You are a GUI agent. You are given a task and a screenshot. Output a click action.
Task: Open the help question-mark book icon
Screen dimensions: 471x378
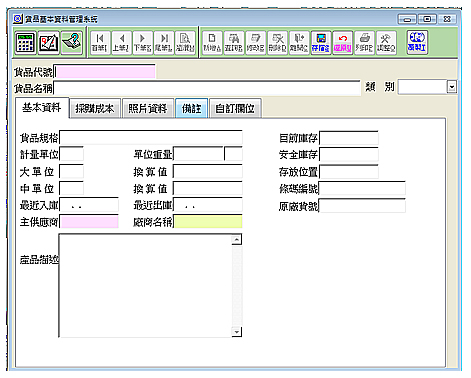click(x=72, y=42)
